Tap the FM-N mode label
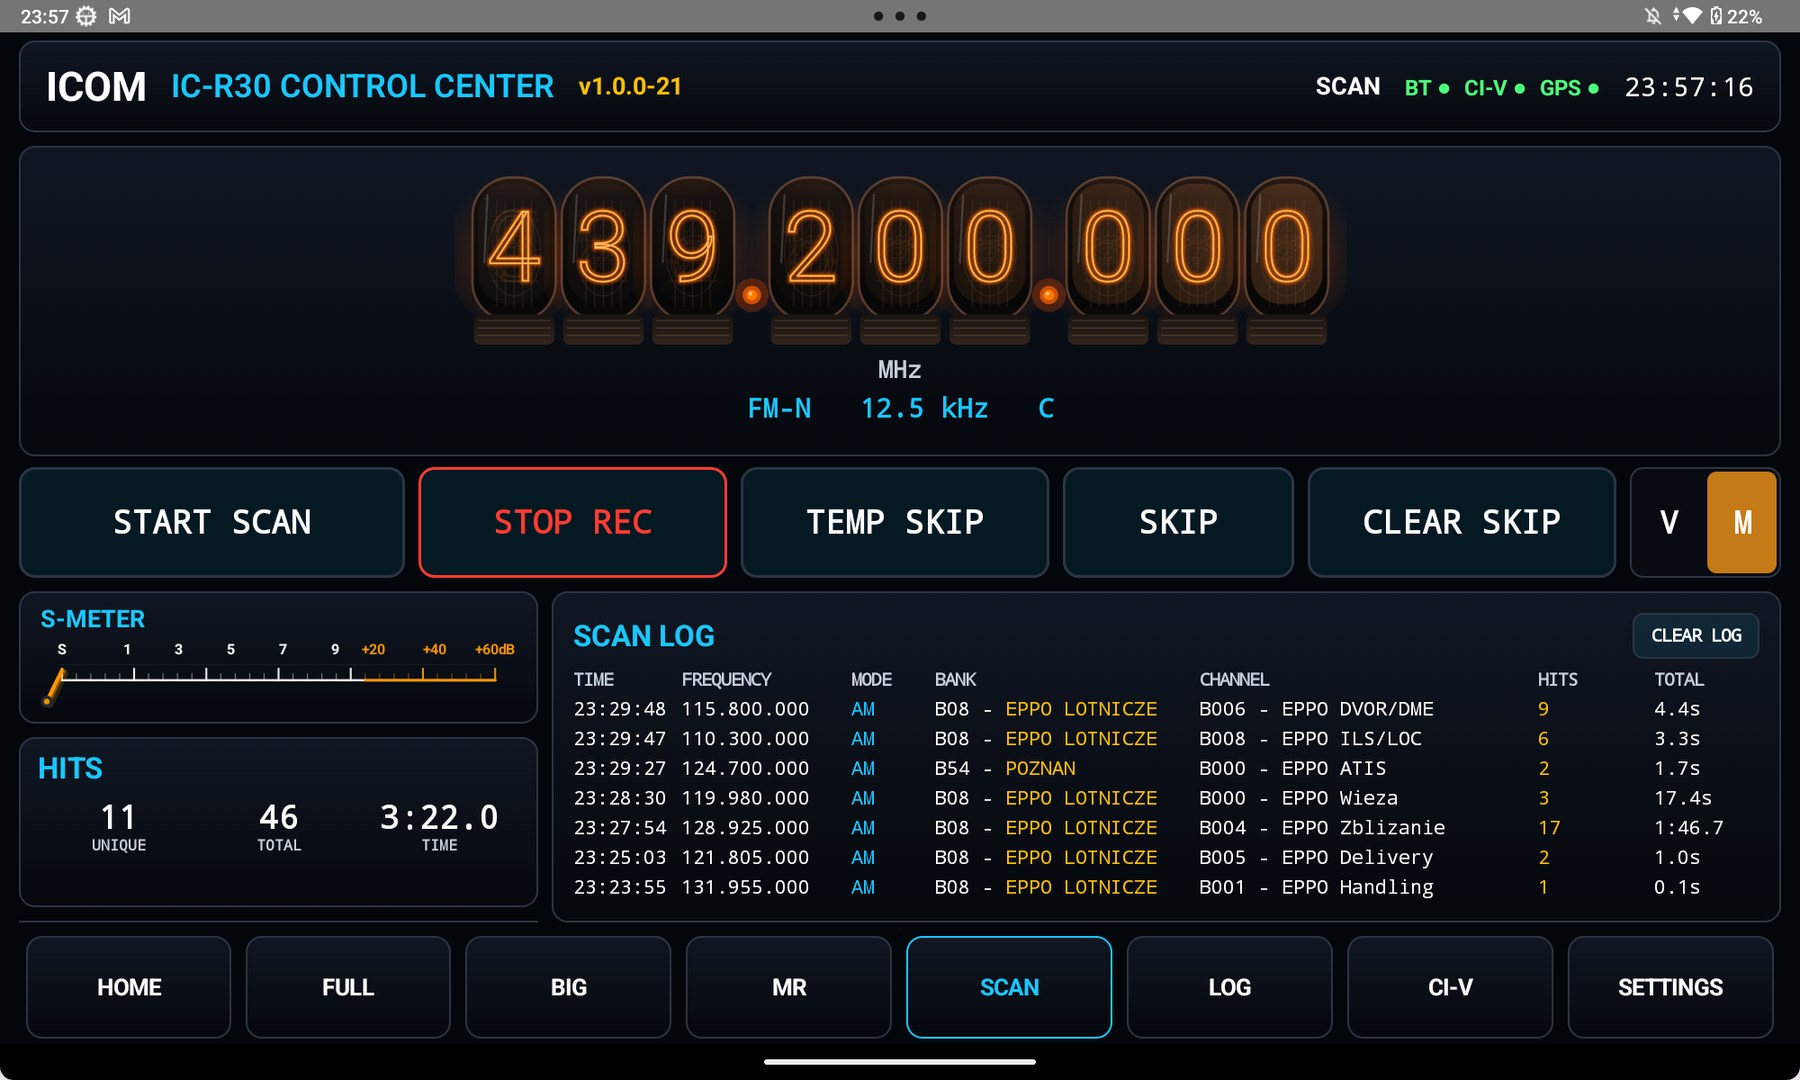The image size is (1800, 1080). tap(779, 408)
